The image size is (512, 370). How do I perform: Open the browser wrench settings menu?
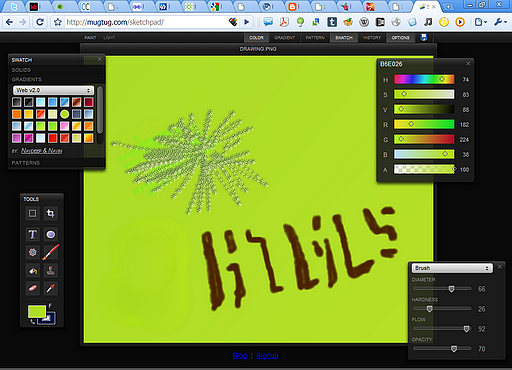click(500, 22)
